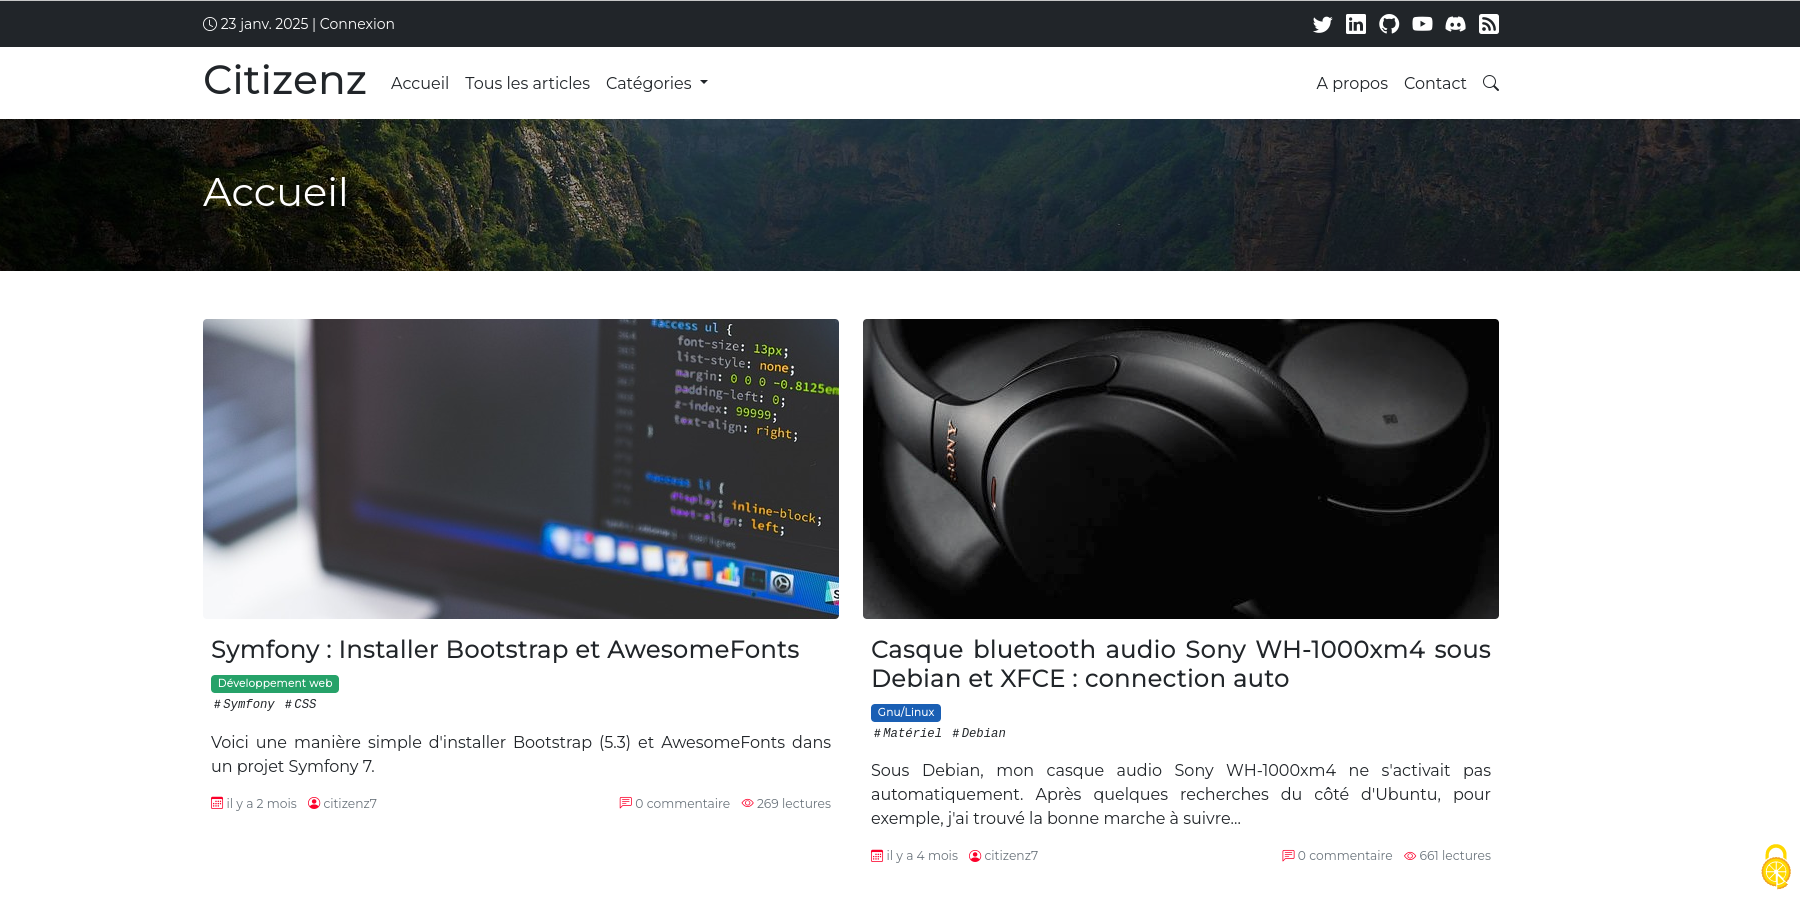Click author citizenz7 on Symfony article

(x=350, y=803)
